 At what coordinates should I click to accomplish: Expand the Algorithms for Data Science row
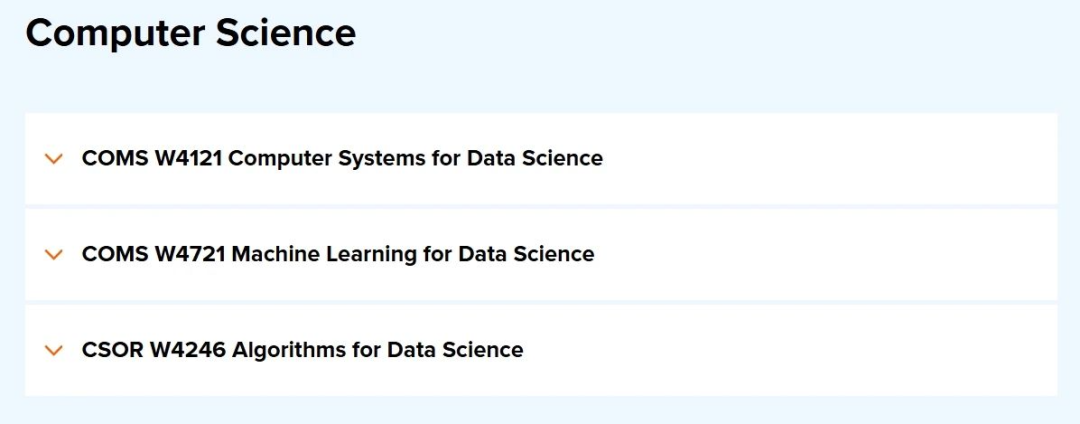(302, 351)
